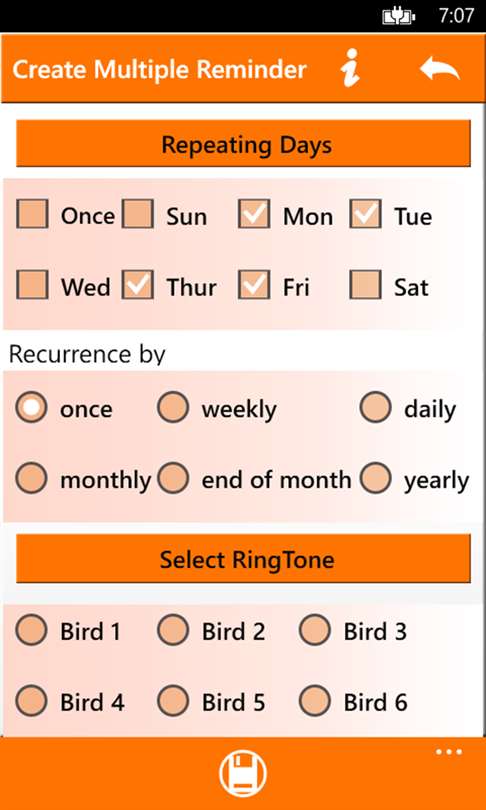Choose Bird 1 ringtone
The width and height of the screenshot is (486, 810).
[x=31, y=630]
